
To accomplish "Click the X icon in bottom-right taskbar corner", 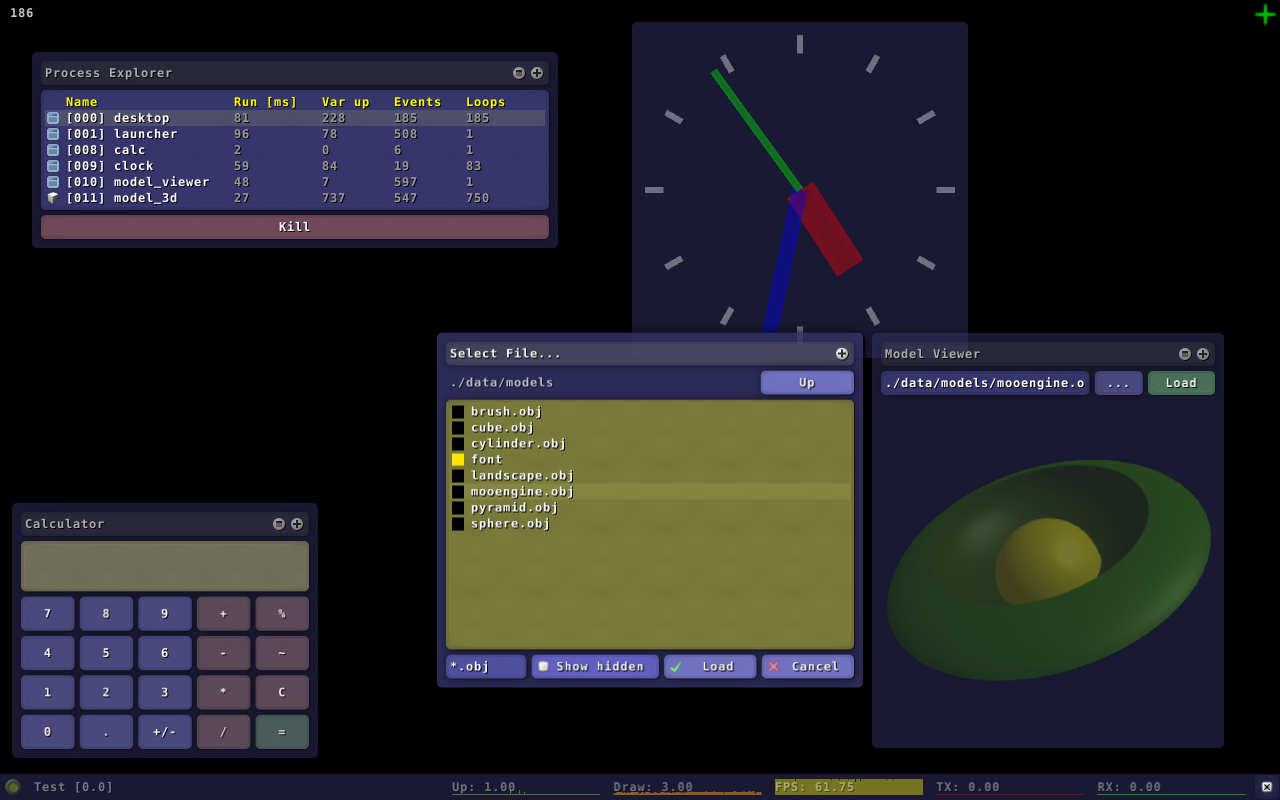I will pyautogui.click(x=1266, y=787).
